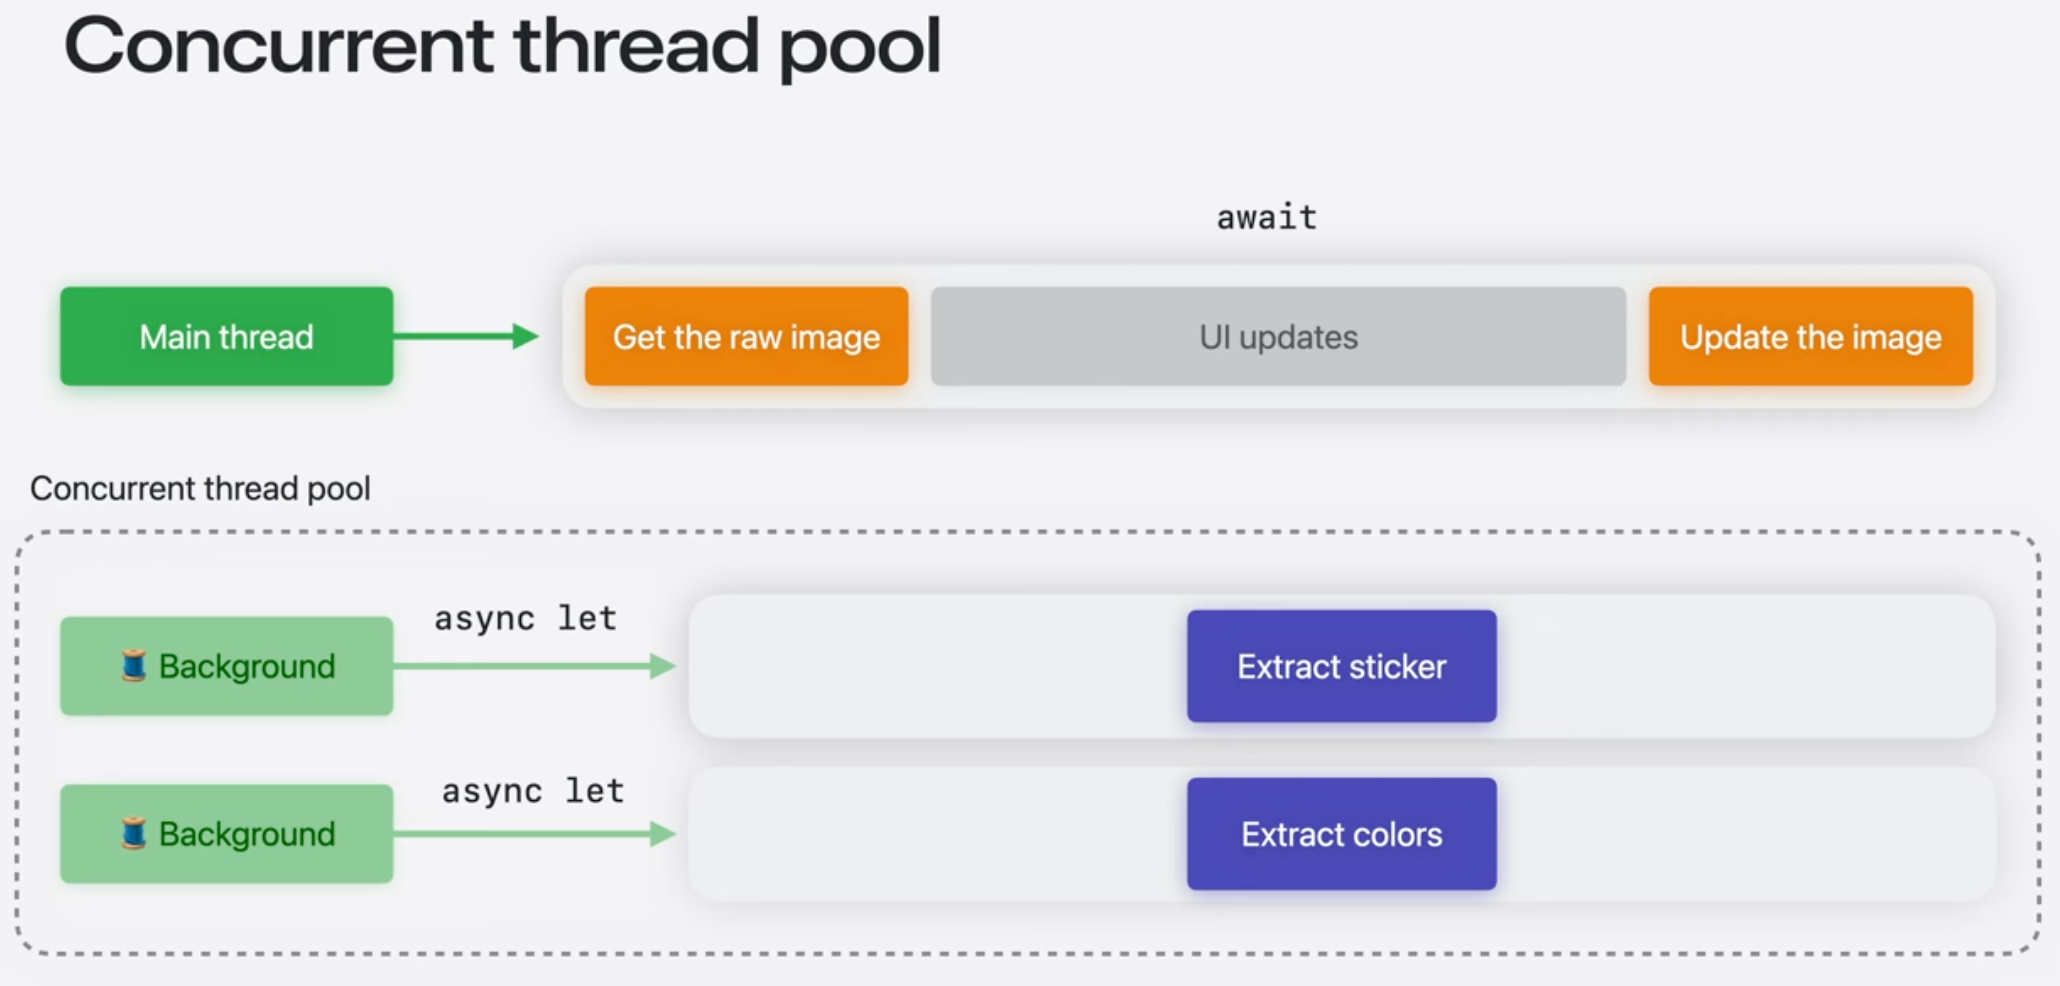Select the lower Background thread box
Screen dimensions: 2060x986
226,833
